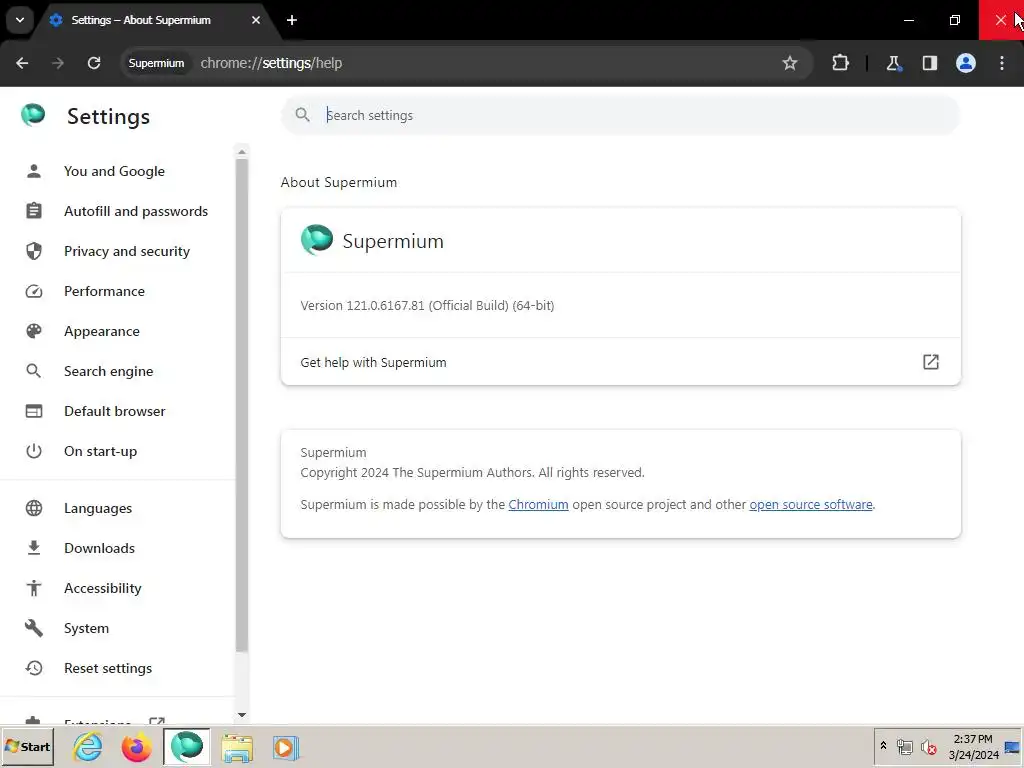This screenshot has width=1024, height=768.
Task: Open Windows Explorer folder in taskbar
Action: (x=236, y=747)
